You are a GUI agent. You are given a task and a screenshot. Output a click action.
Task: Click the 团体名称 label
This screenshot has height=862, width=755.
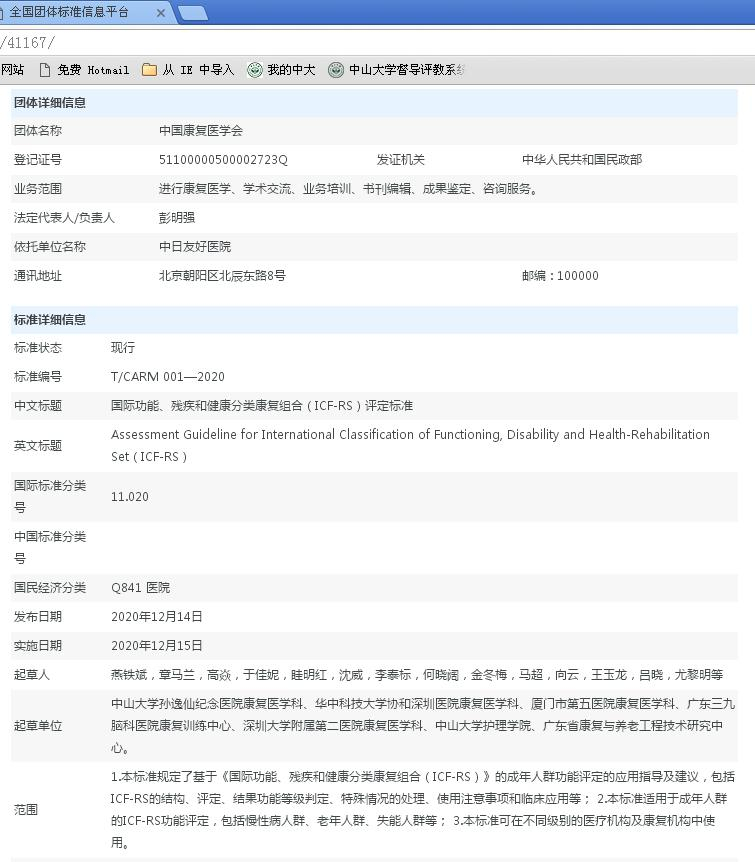click(37, 131)
